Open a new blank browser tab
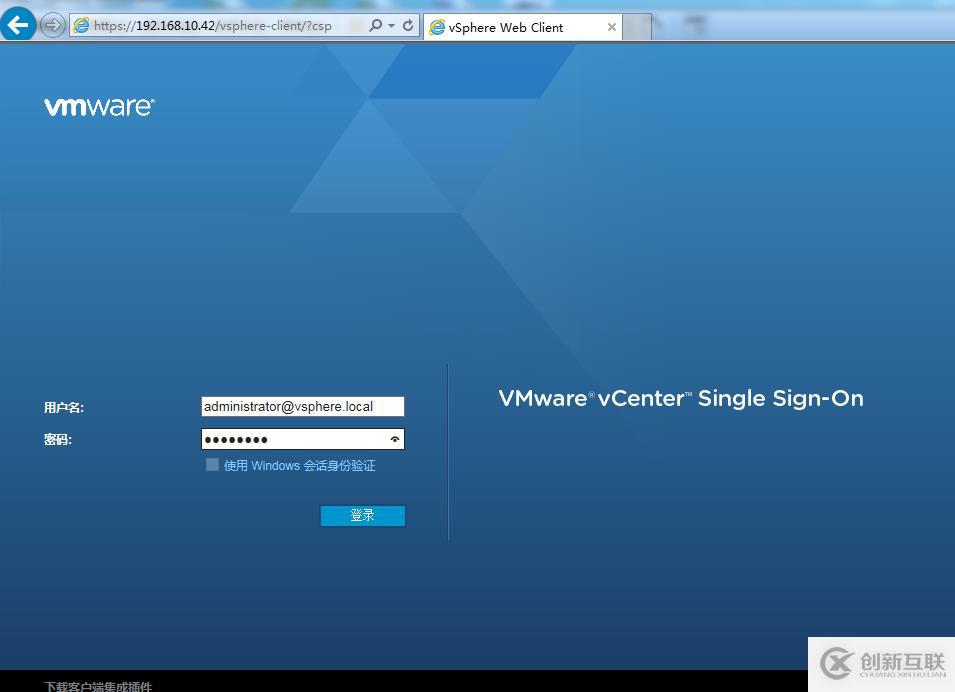Viewport: 955px width, 692px height. [637, 27]
